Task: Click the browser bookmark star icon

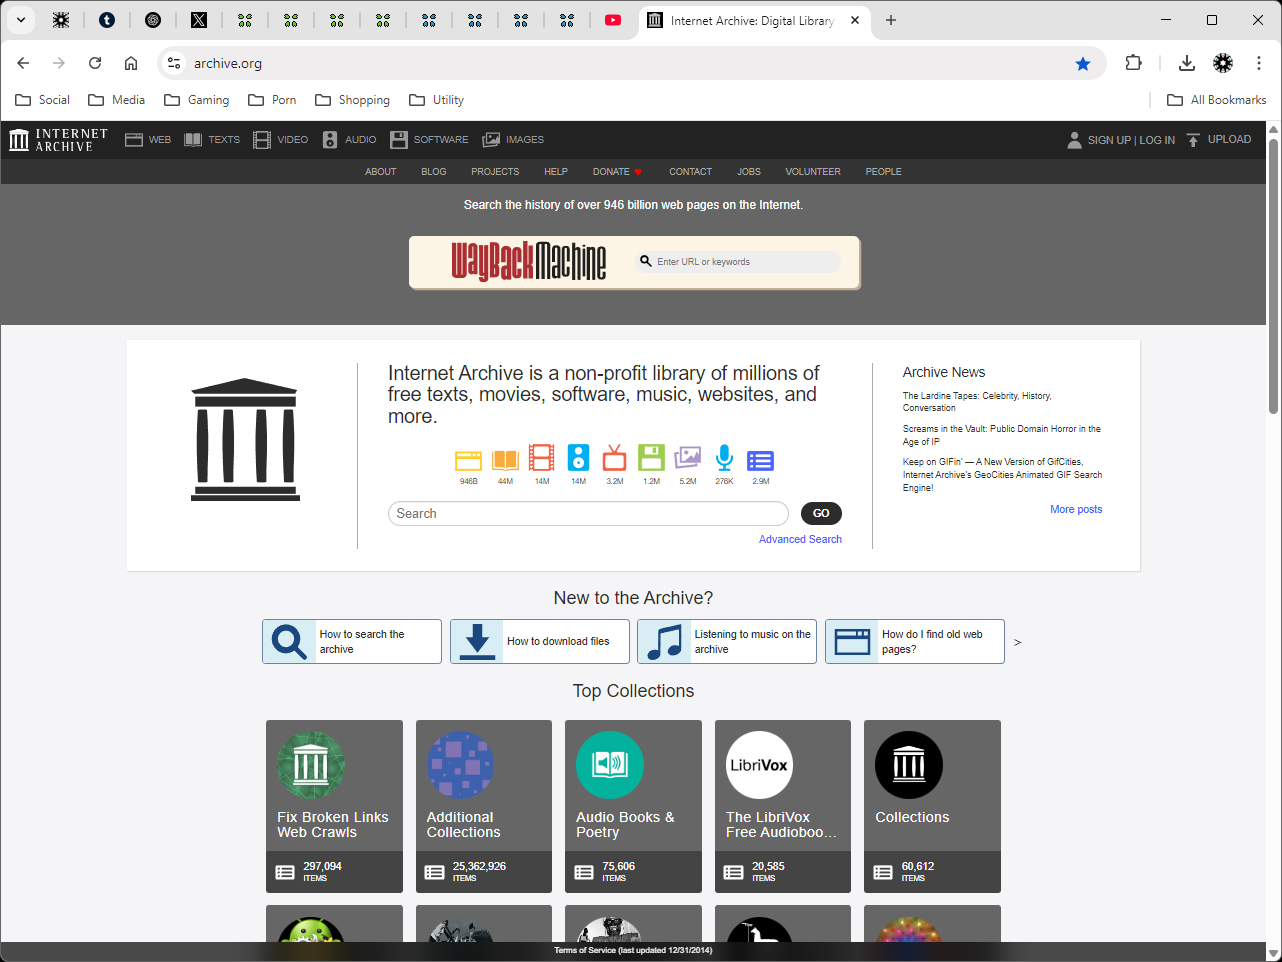Action: [1082, 63]
